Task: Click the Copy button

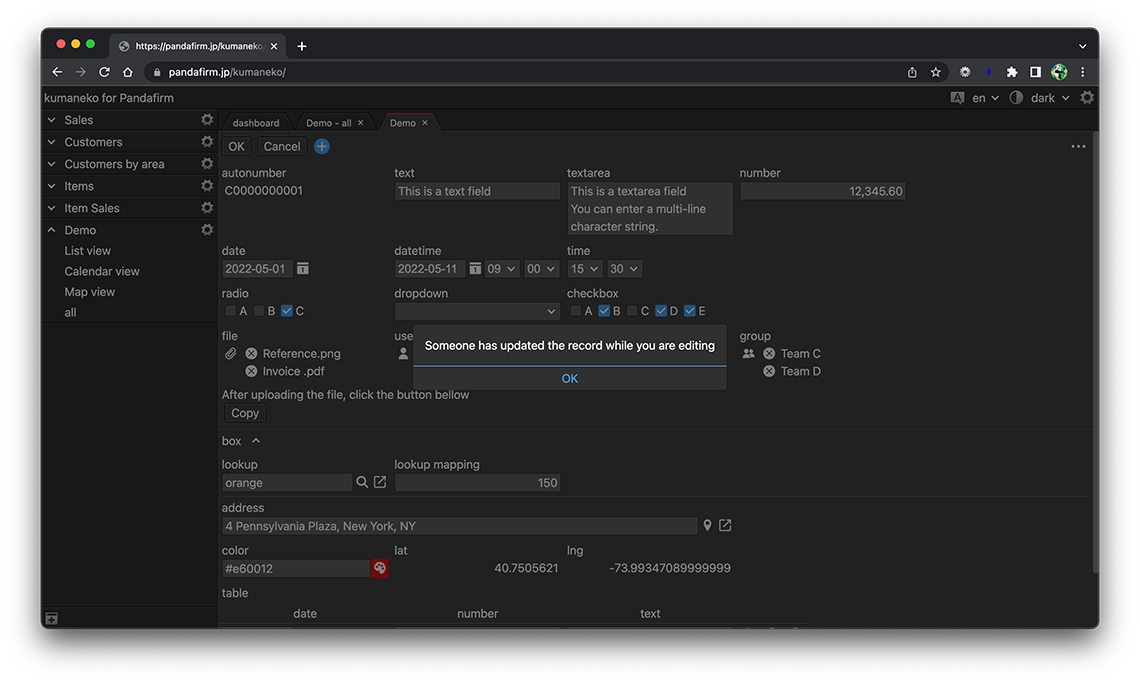Action: coord(245,413)
